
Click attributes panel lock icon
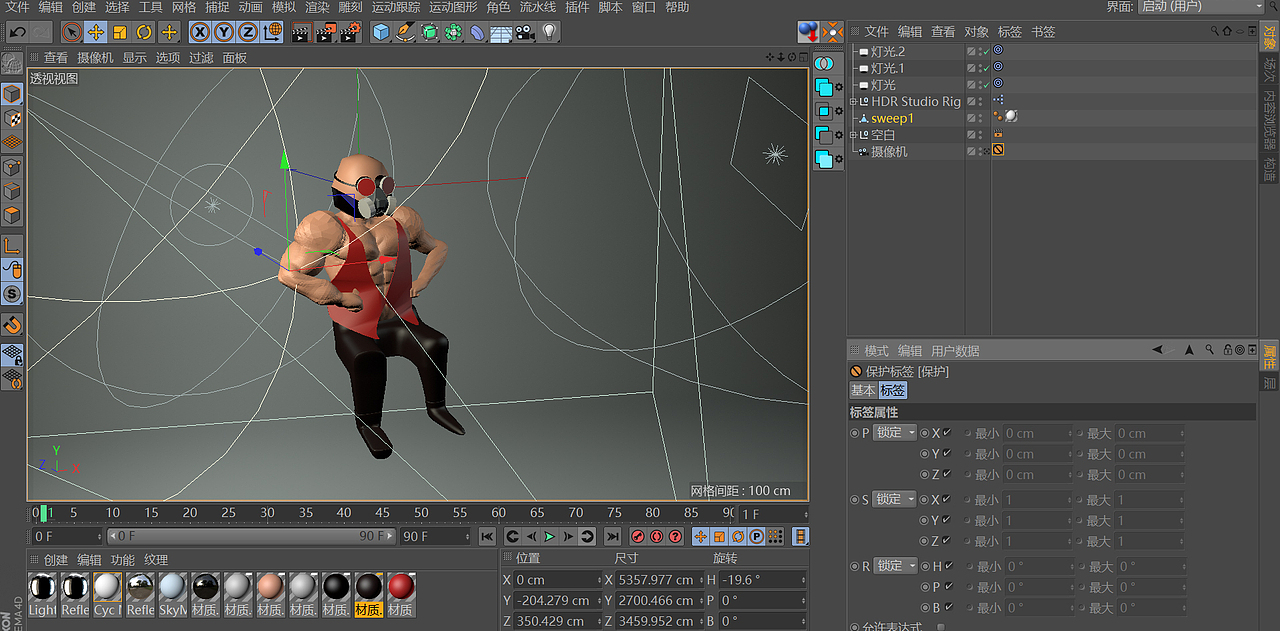(1226, 351)
